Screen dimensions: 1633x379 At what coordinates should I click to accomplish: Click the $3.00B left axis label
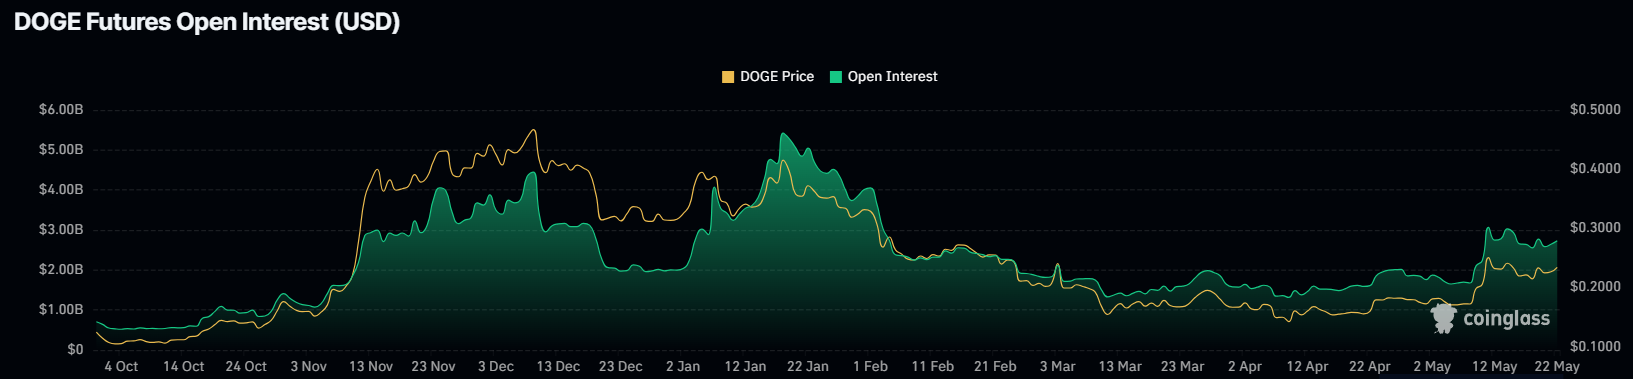tap(61, 229)
